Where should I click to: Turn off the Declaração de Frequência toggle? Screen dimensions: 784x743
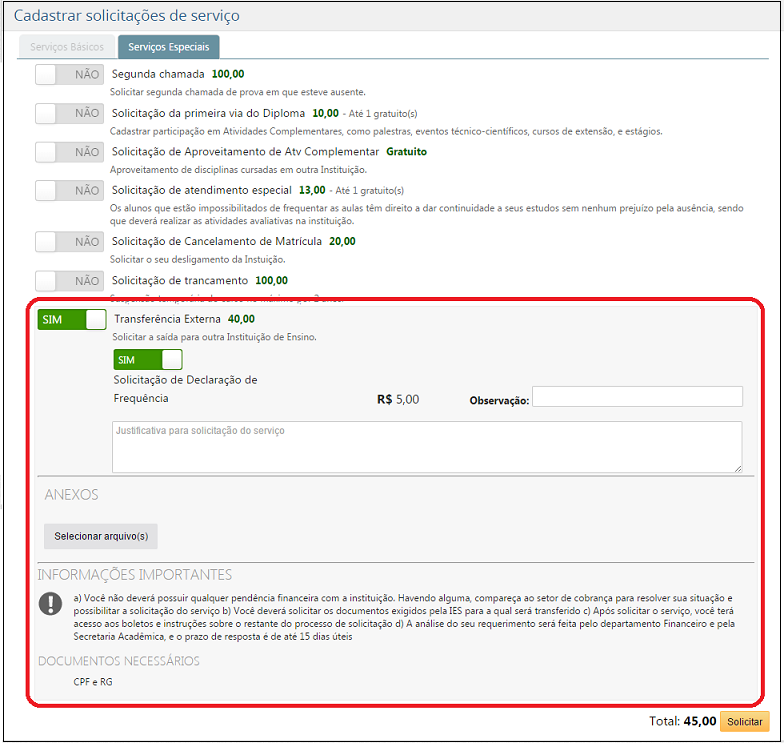(x=148, y=360)
